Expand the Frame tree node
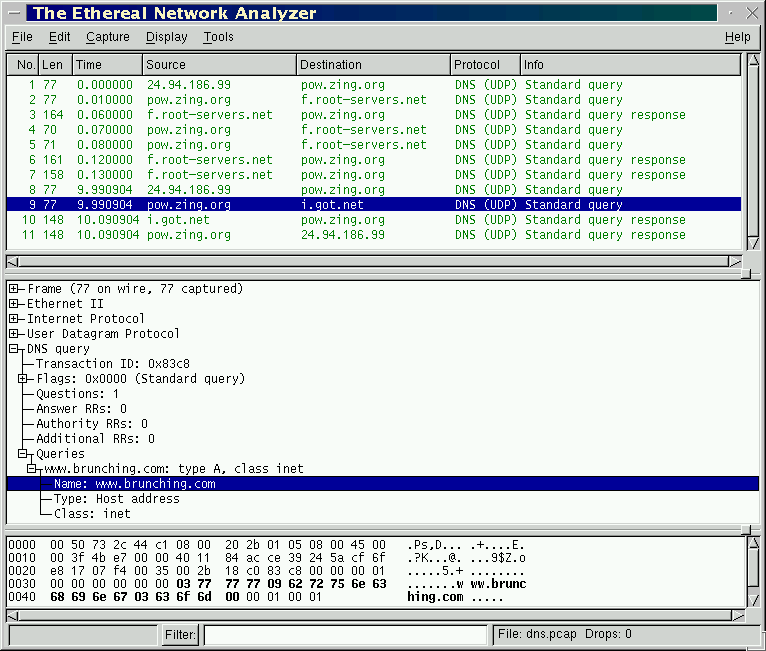 click(x=14, y=289)
